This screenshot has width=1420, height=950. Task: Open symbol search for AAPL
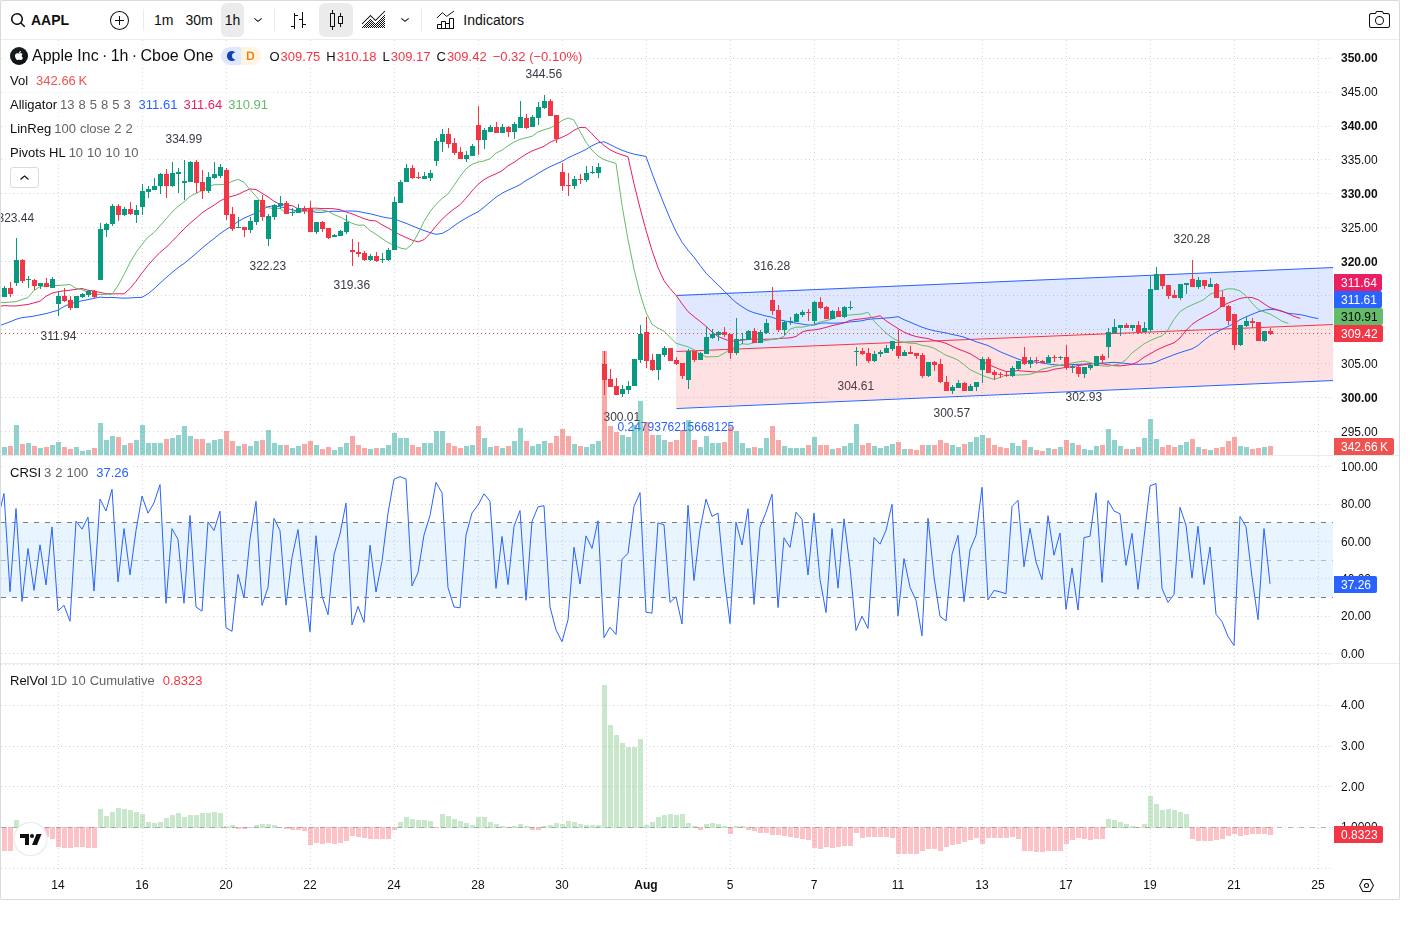pos(41,20)
